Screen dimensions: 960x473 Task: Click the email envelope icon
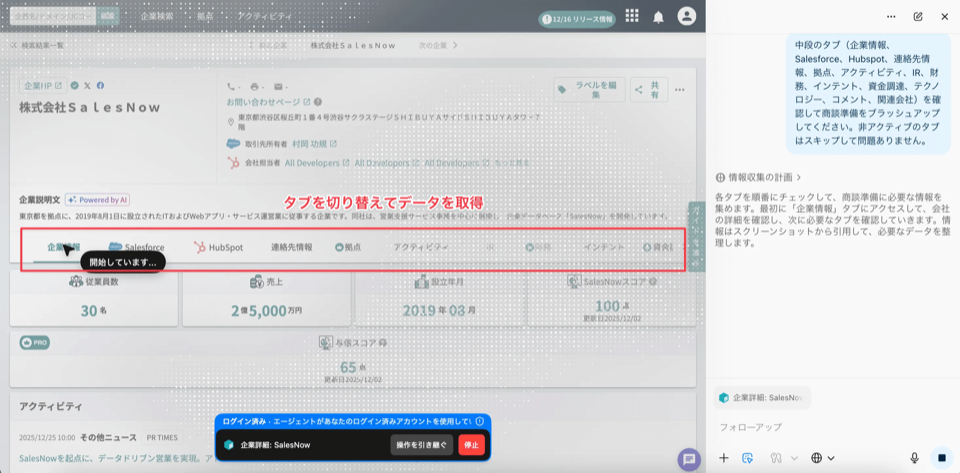click(277, 87)
